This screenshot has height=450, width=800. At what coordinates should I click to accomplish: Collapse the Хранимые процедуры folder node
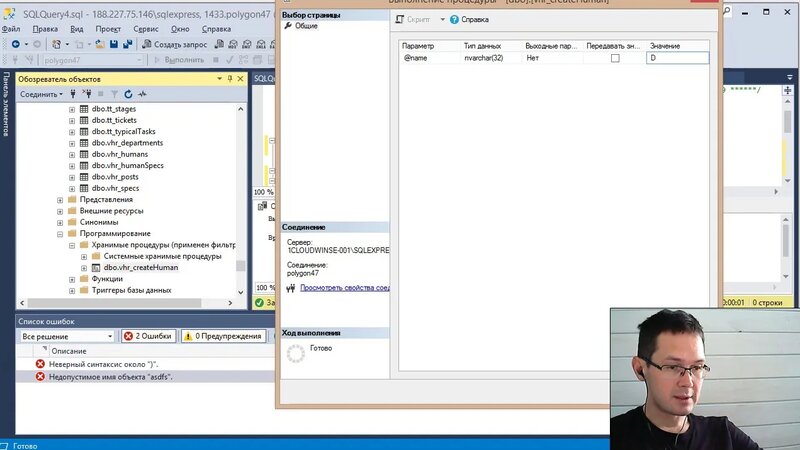coord(72,245)
